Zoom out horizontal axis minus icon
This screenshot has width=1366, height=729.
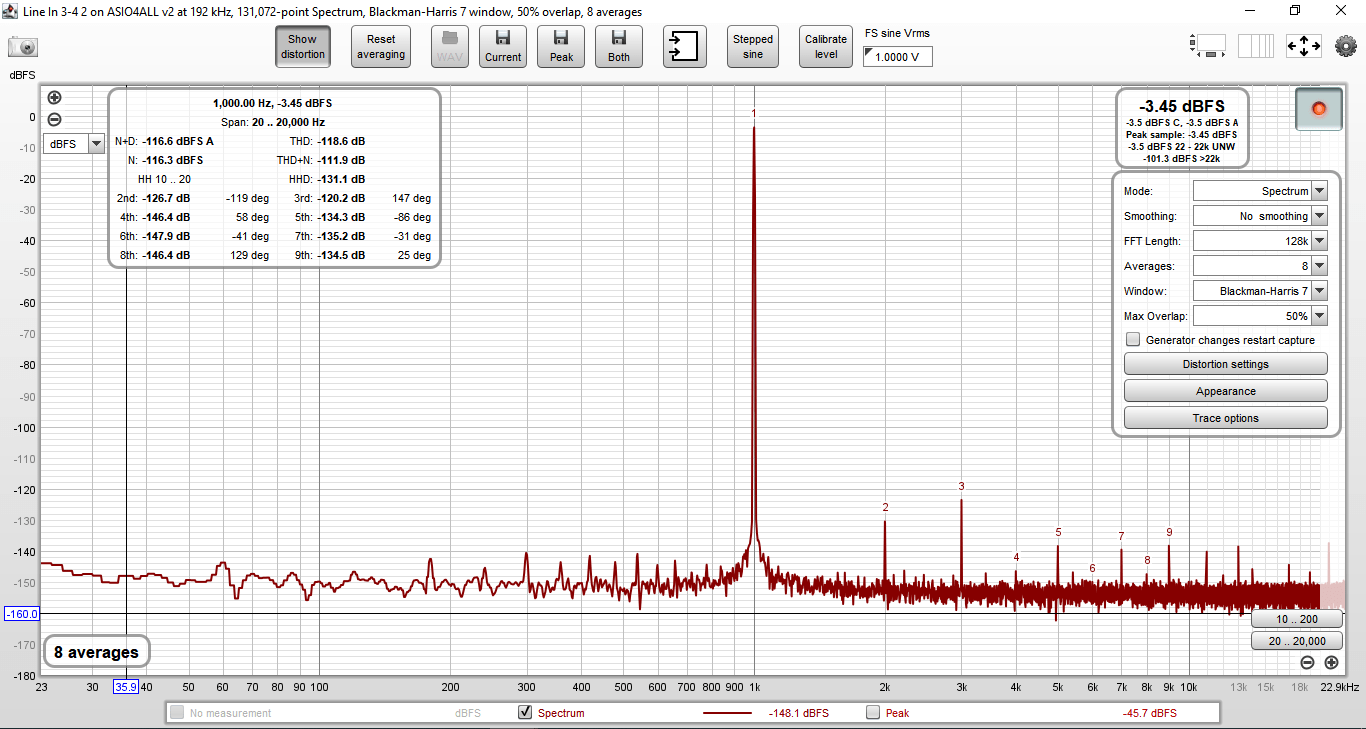pos(1307,662)
